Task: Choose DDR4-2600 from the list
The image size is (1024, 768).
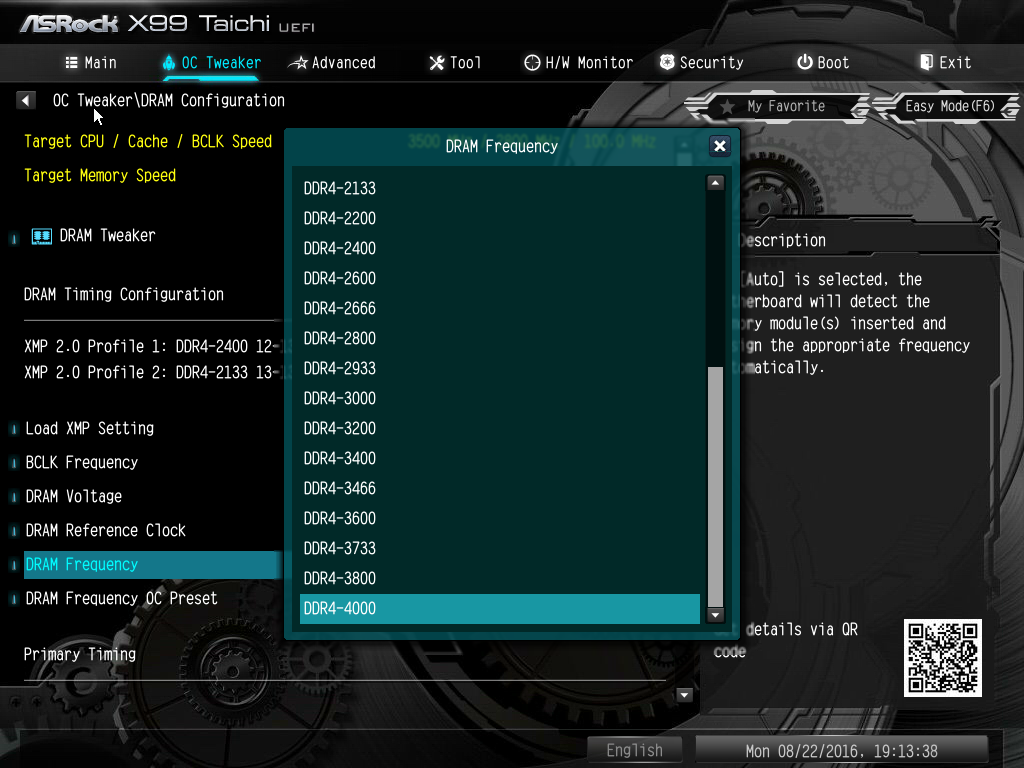Action: 500,278
